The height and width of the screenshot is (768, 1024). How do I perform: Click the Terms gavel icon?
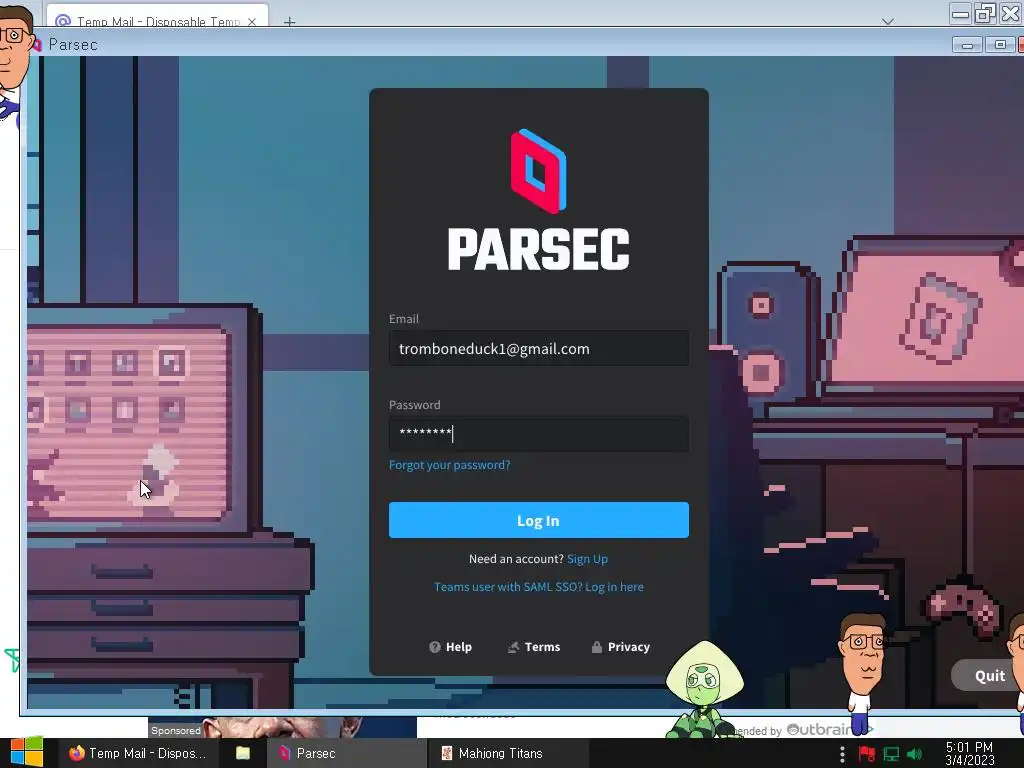514,647
